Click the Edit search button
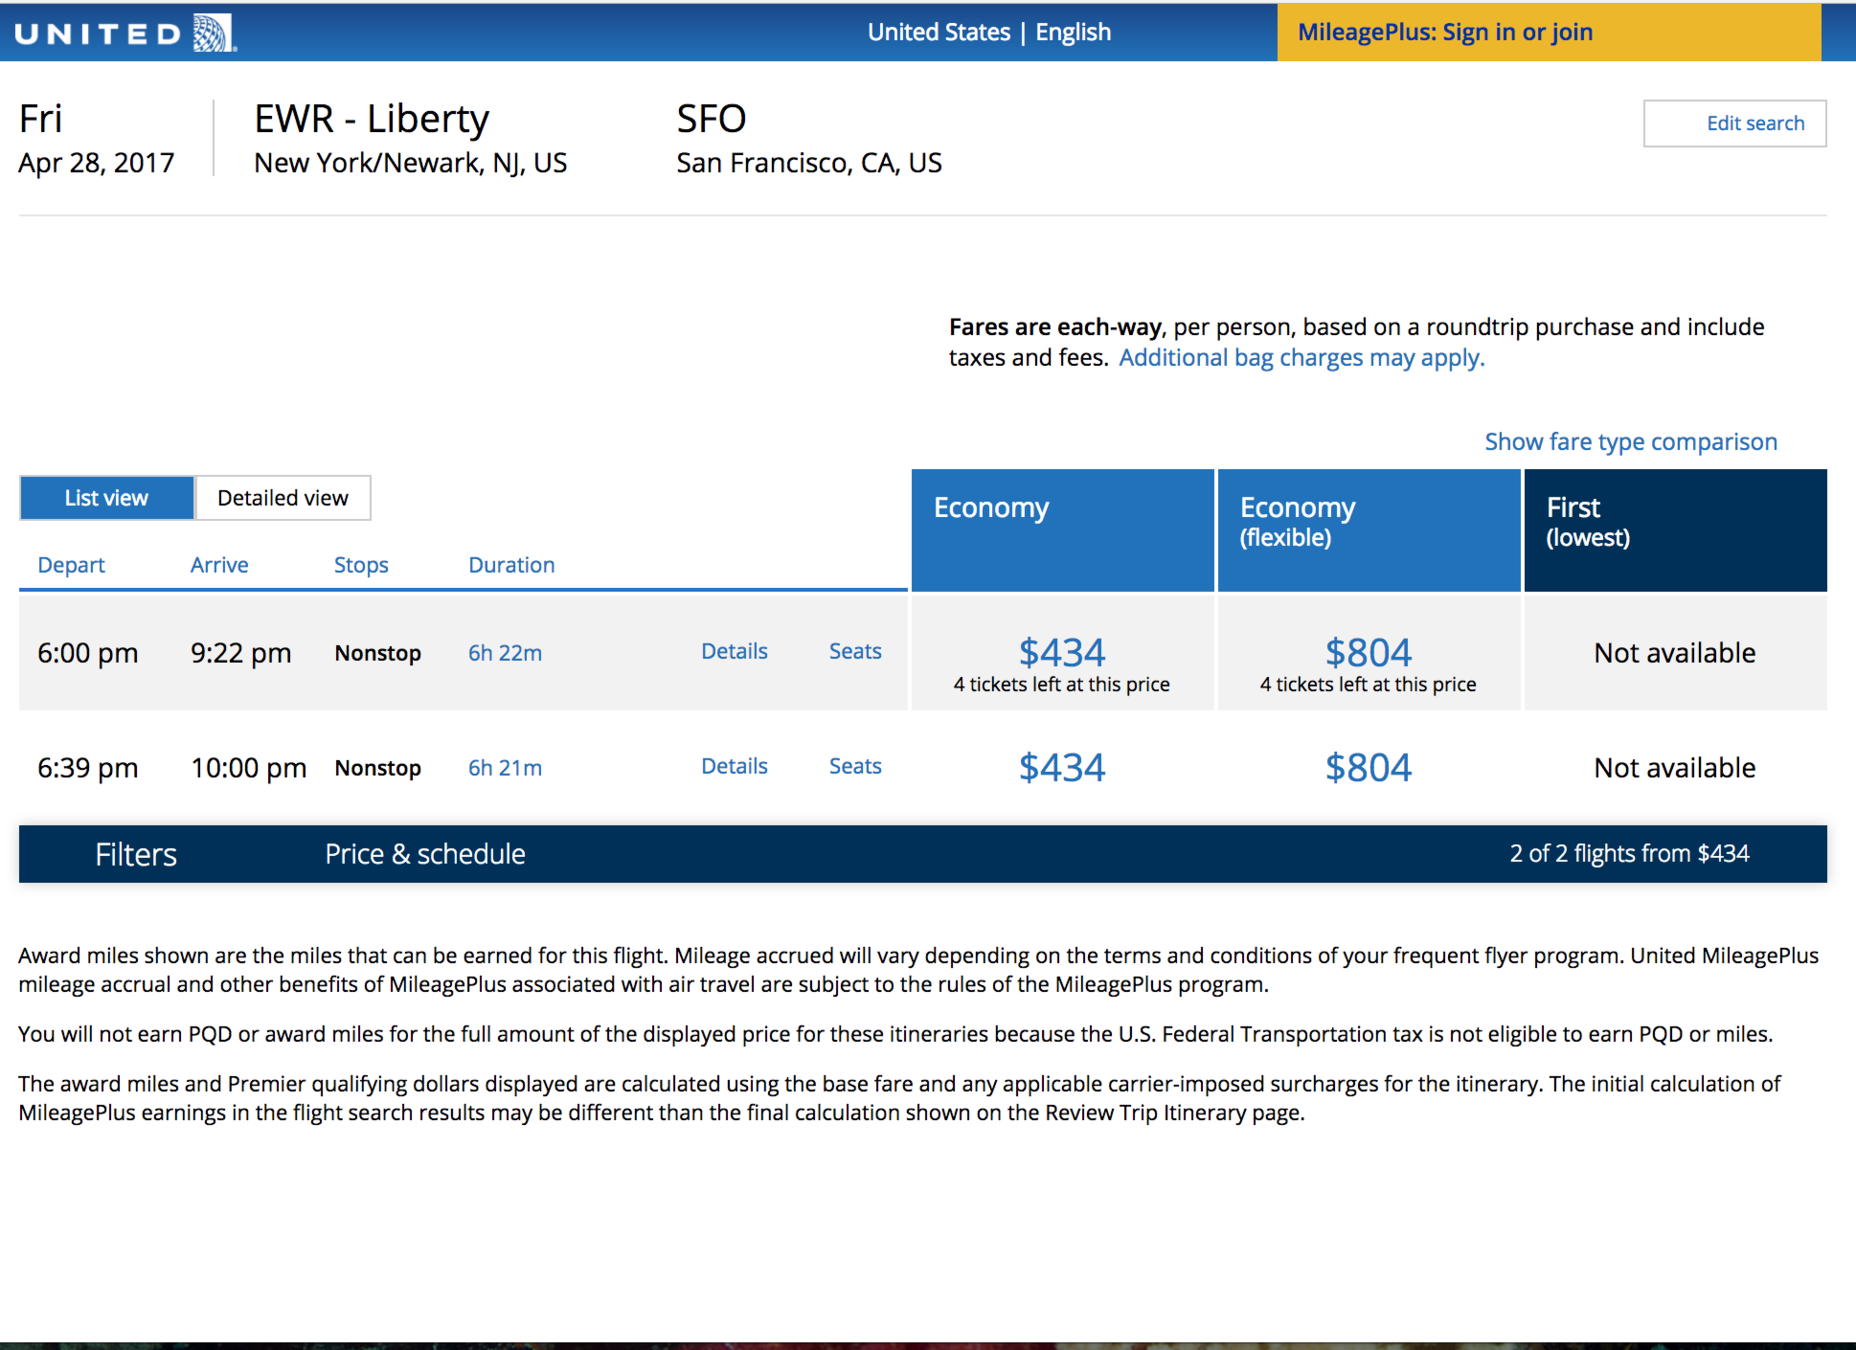 1734,123
